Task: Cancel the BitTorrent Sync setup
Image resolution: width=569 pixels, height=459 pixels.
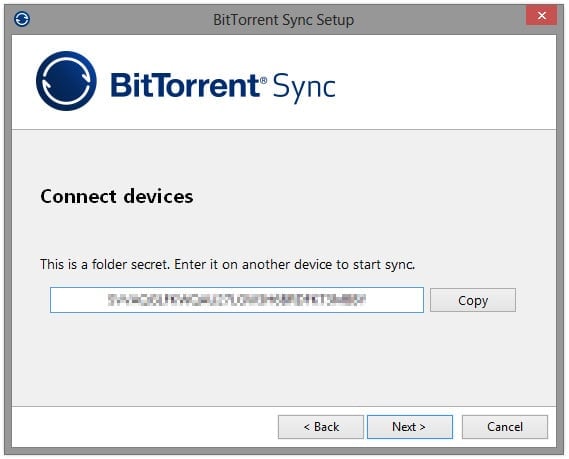Action: (x=505, y=427)
